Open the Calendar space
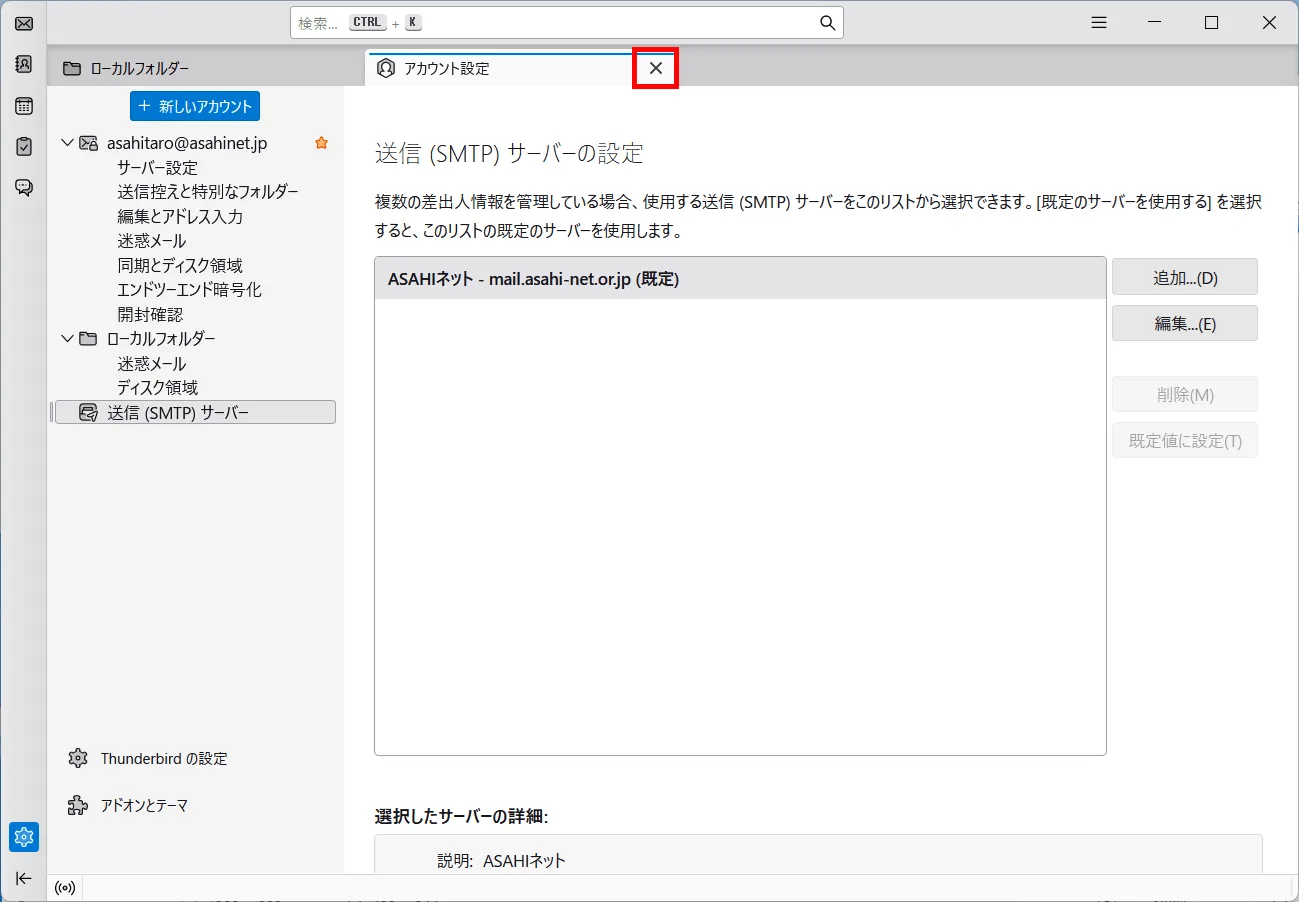This screenshot has height=902, width=1300. (23, 105)
